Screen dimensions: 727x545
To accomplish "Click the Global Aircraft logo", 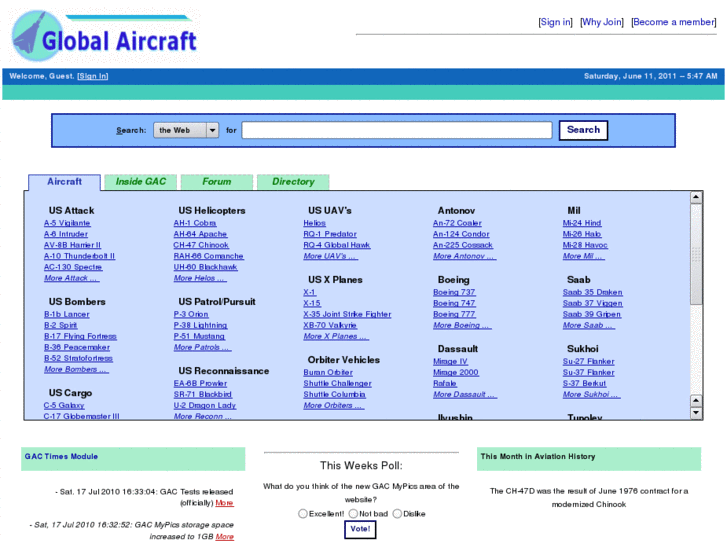I will 105,36.
